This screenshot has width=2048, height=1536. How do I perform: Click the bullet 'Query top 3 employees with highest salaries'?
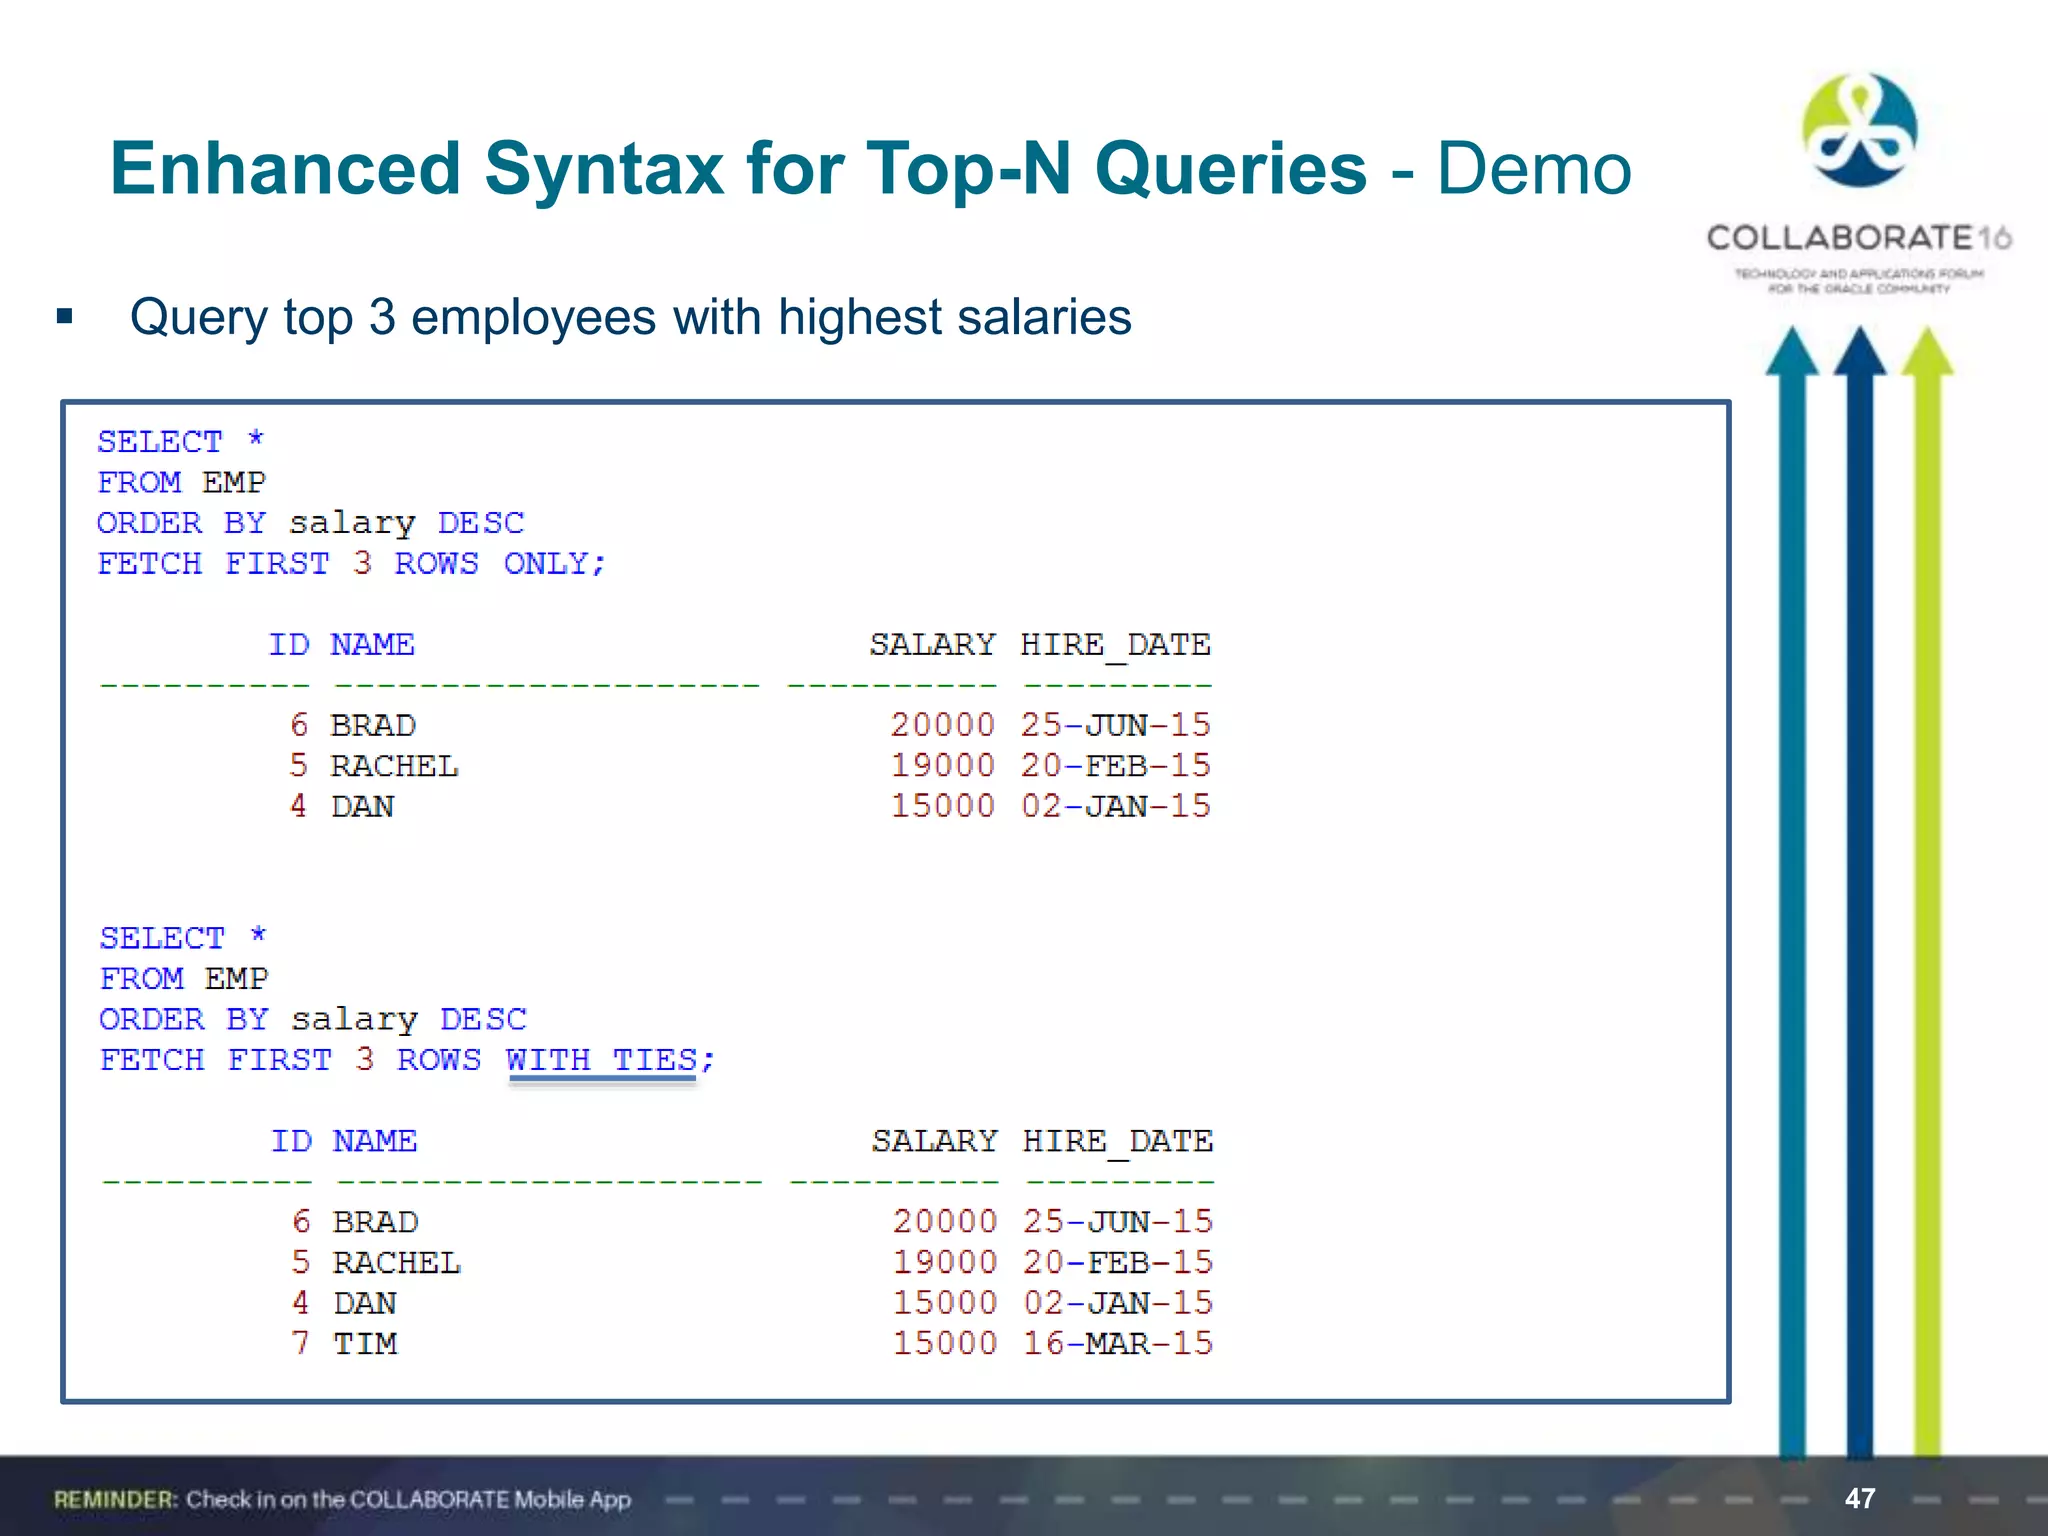pos(630,317)
